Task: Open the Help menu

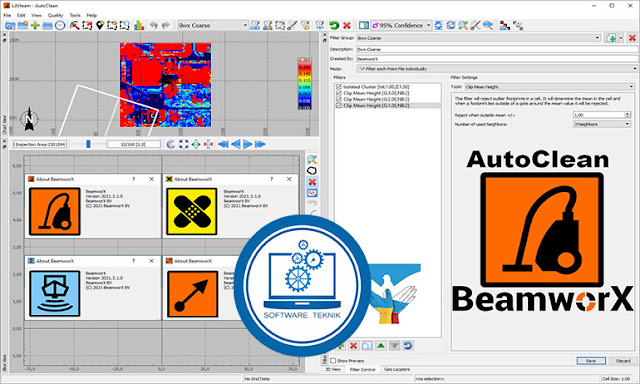Action: coord(92,15)
